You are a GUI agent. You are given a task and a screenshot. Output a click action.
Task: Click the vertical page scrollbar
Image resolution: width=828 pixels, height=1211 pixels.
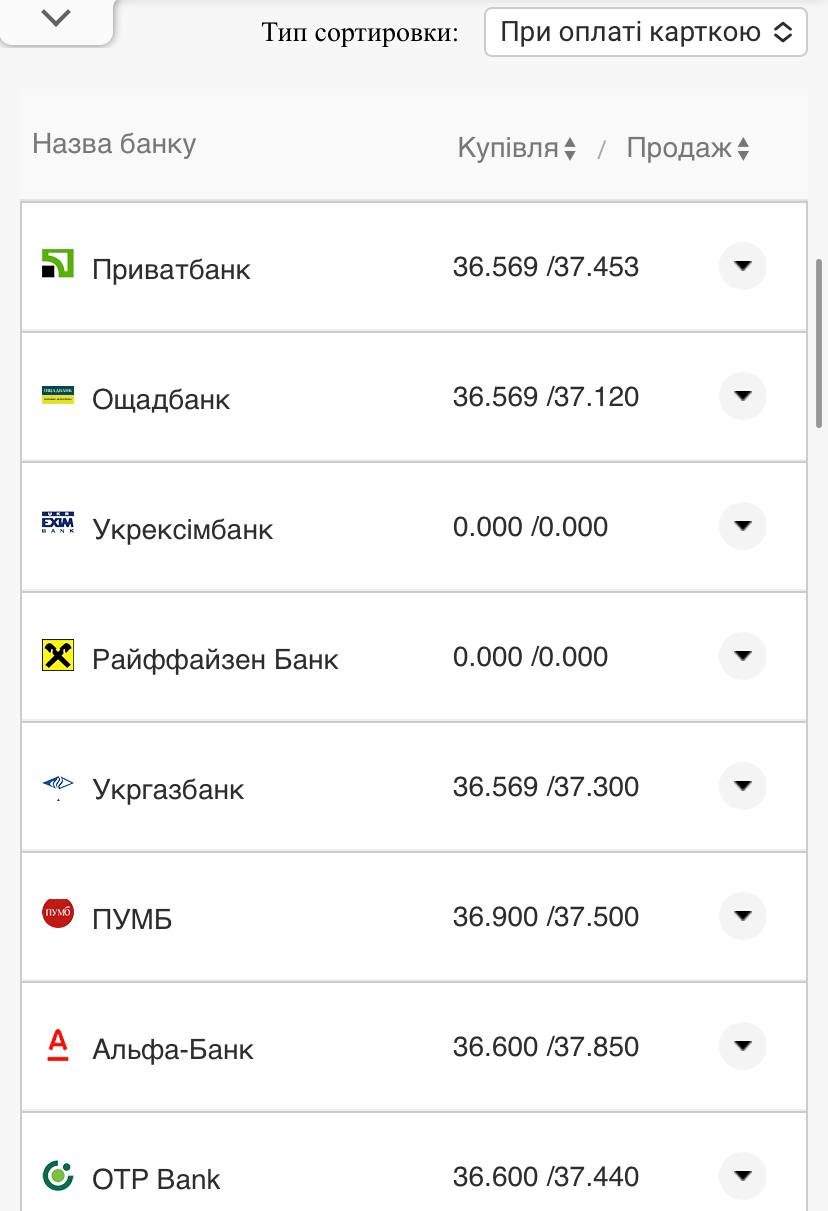coord(820,340)
